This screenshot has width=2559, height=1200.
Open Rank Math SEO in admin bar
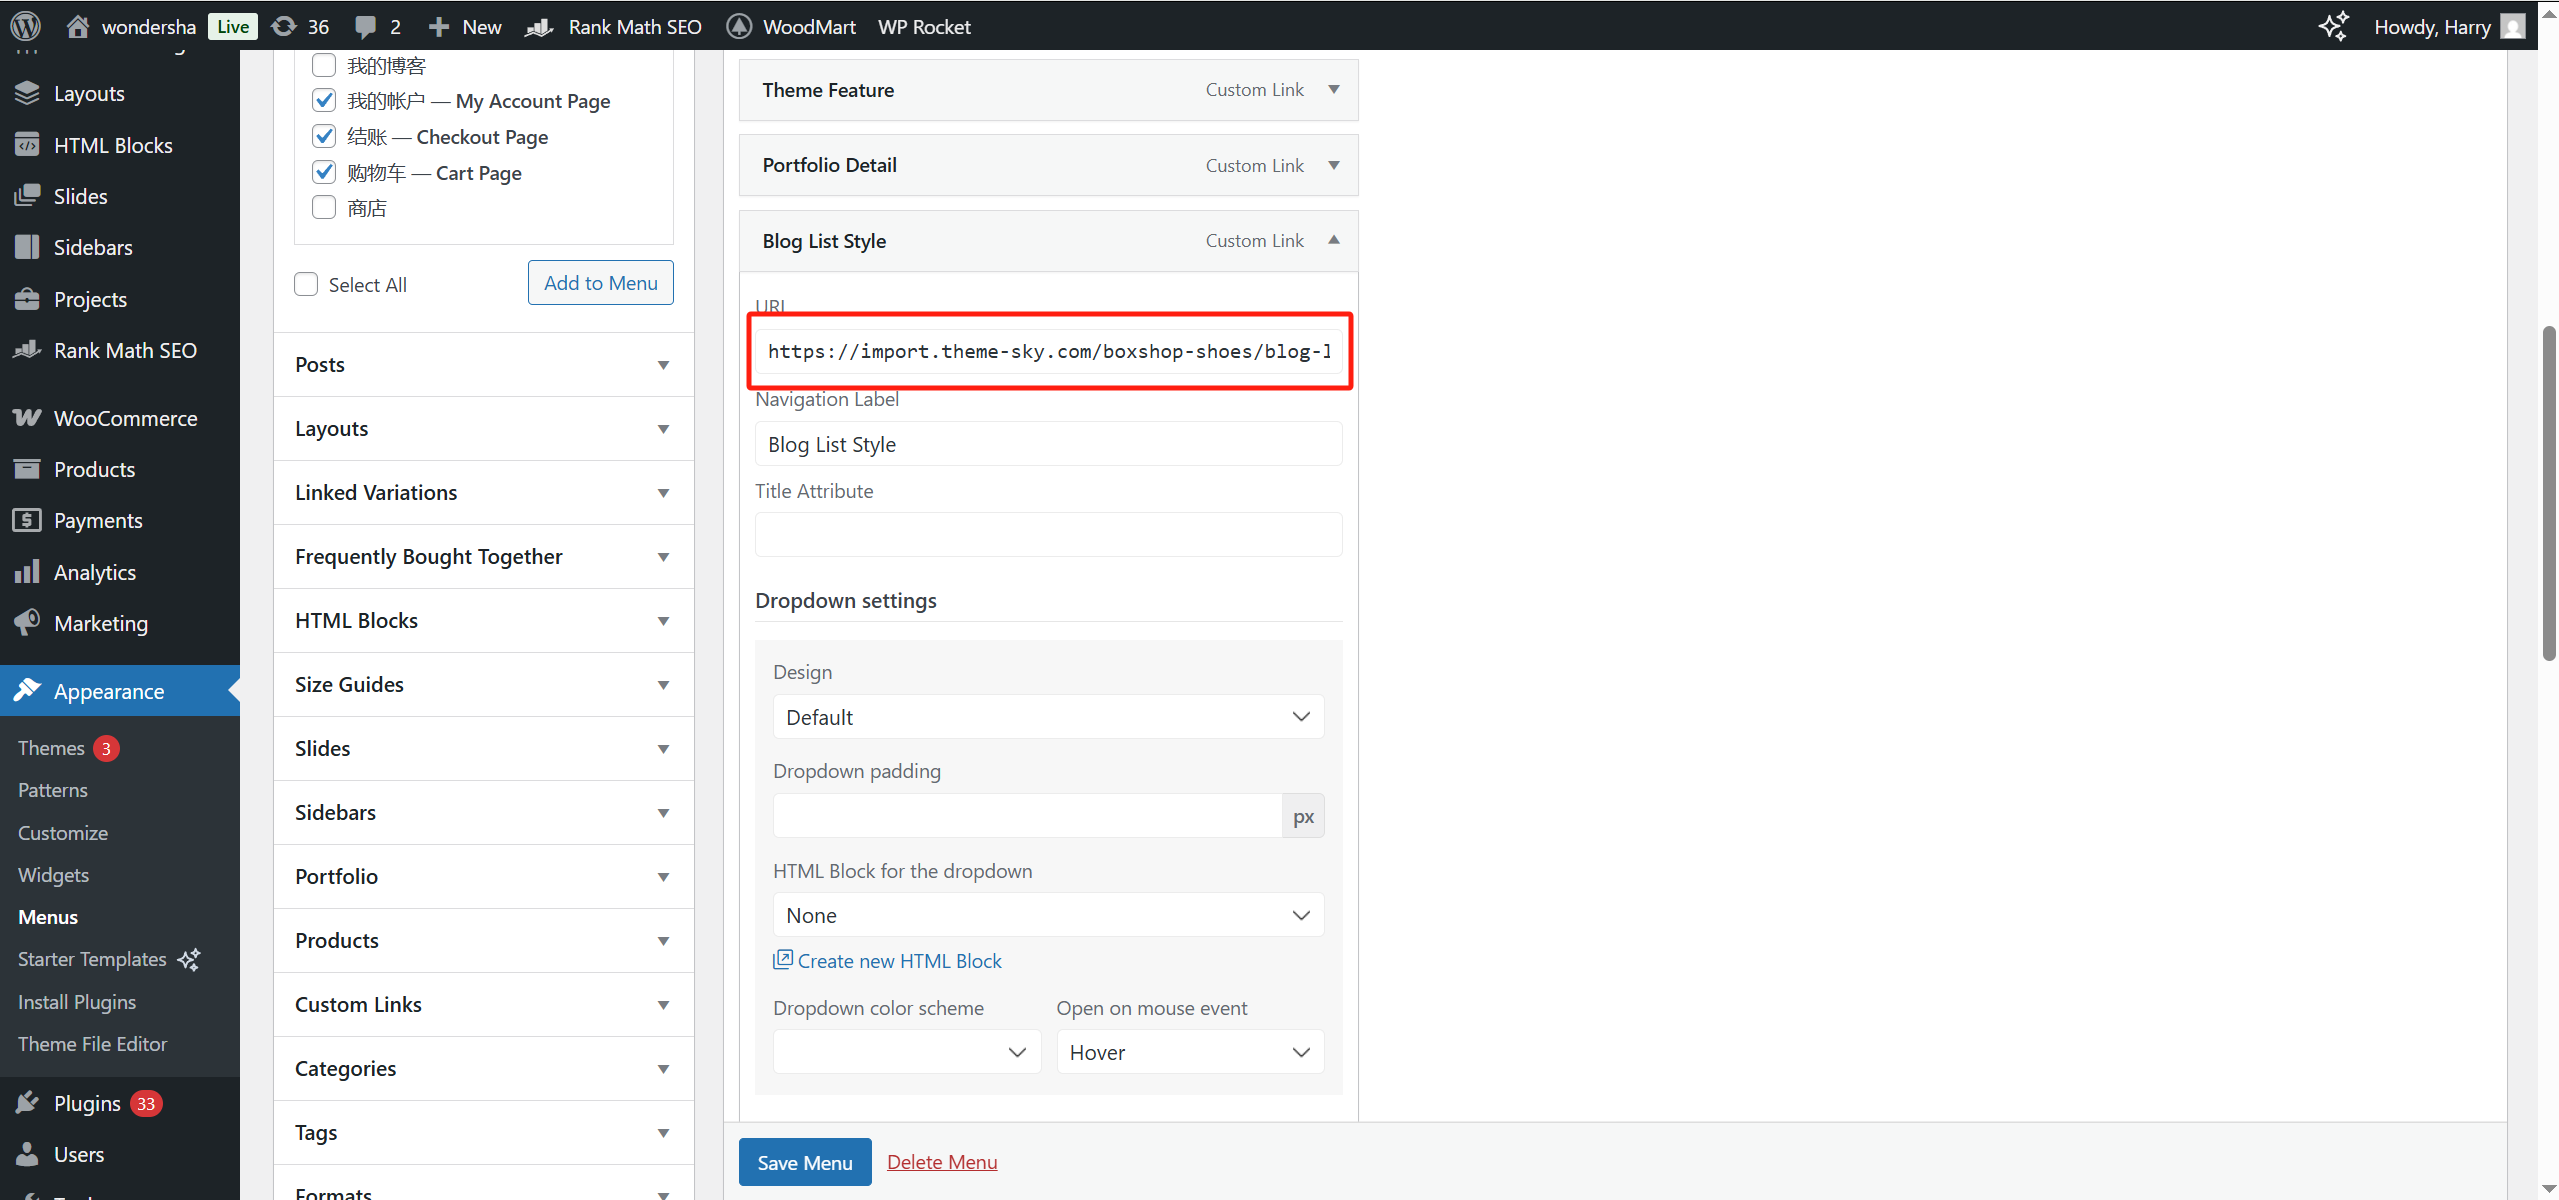click(634, 26)
